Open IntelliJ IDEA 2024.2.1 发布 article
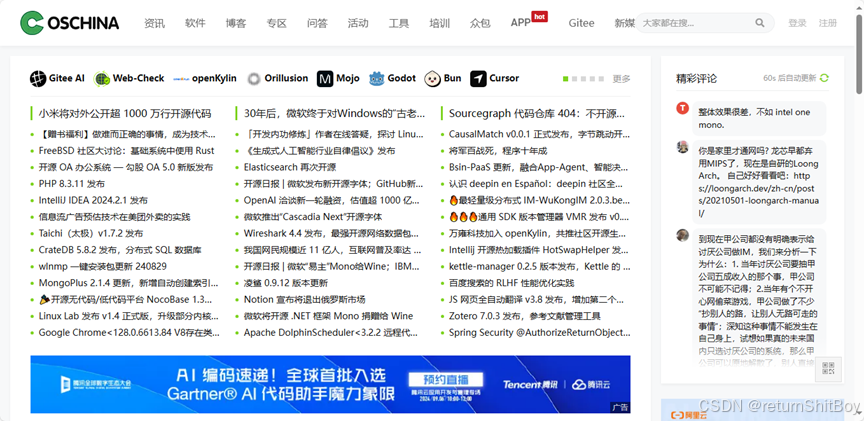 93,200
